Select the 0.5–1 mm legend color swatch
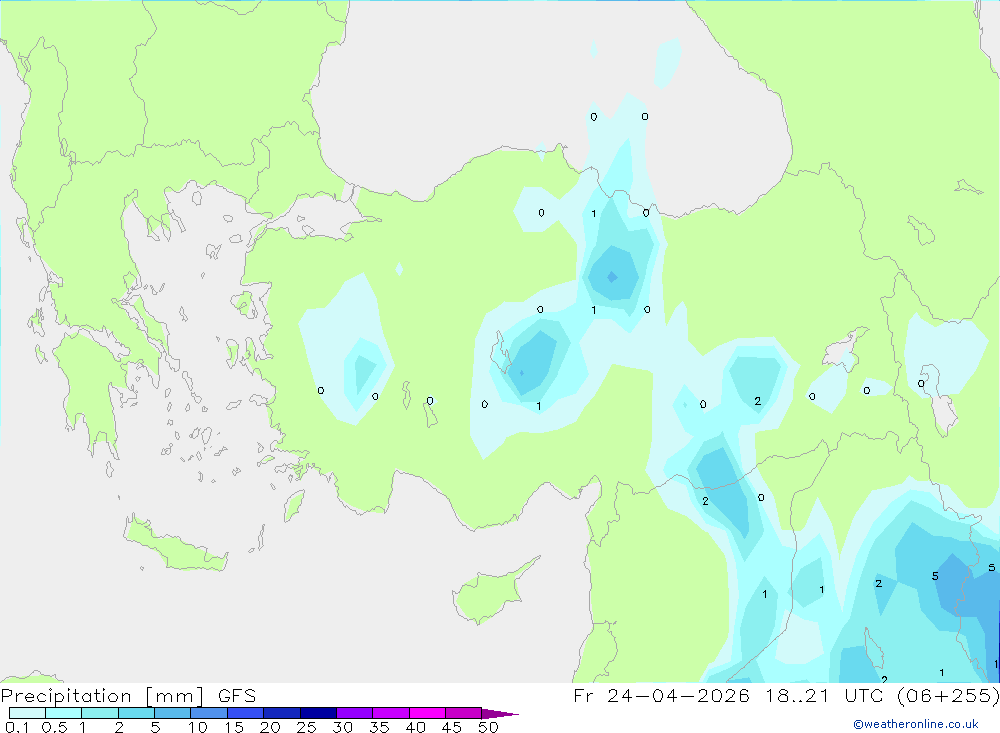This screenshot has height=733, width=1000. (x=63, y=713)
